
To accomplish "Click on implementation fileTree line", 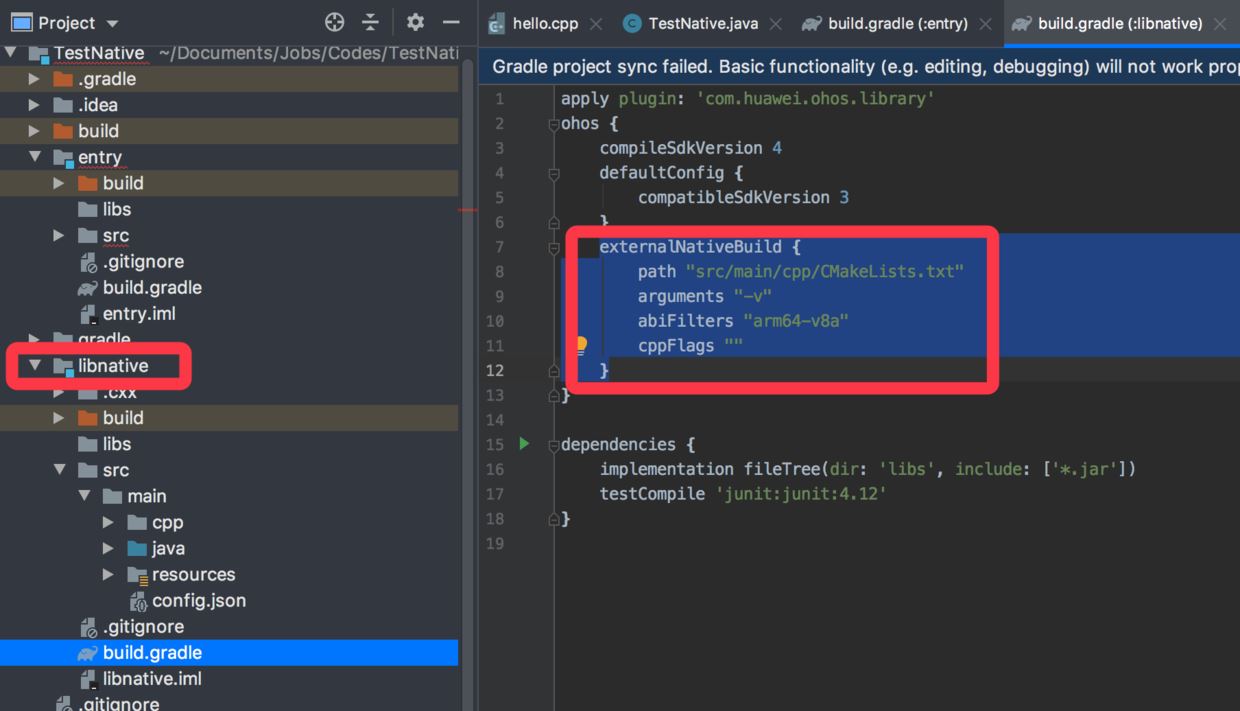I will [868, 469].
